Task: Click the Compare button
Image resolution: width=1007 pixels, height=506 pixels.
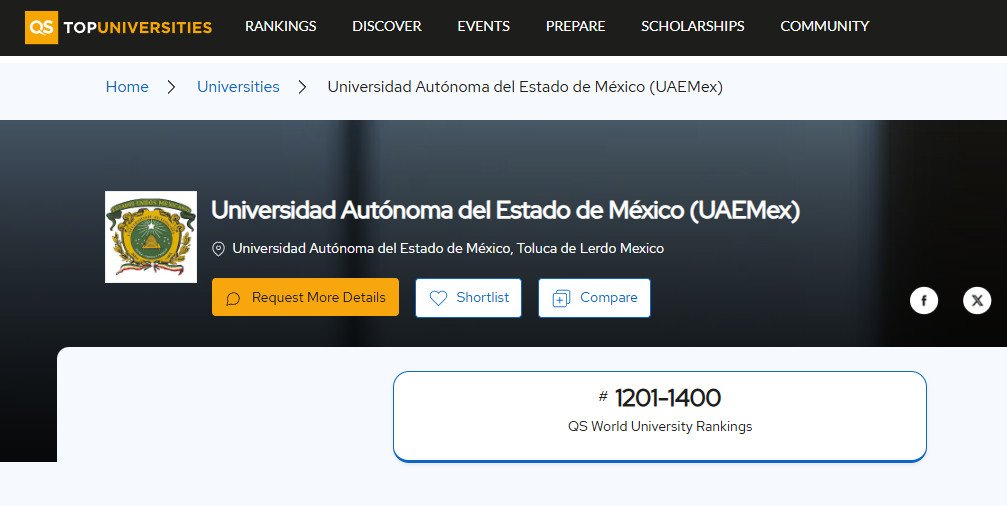Action: (594, 298)
